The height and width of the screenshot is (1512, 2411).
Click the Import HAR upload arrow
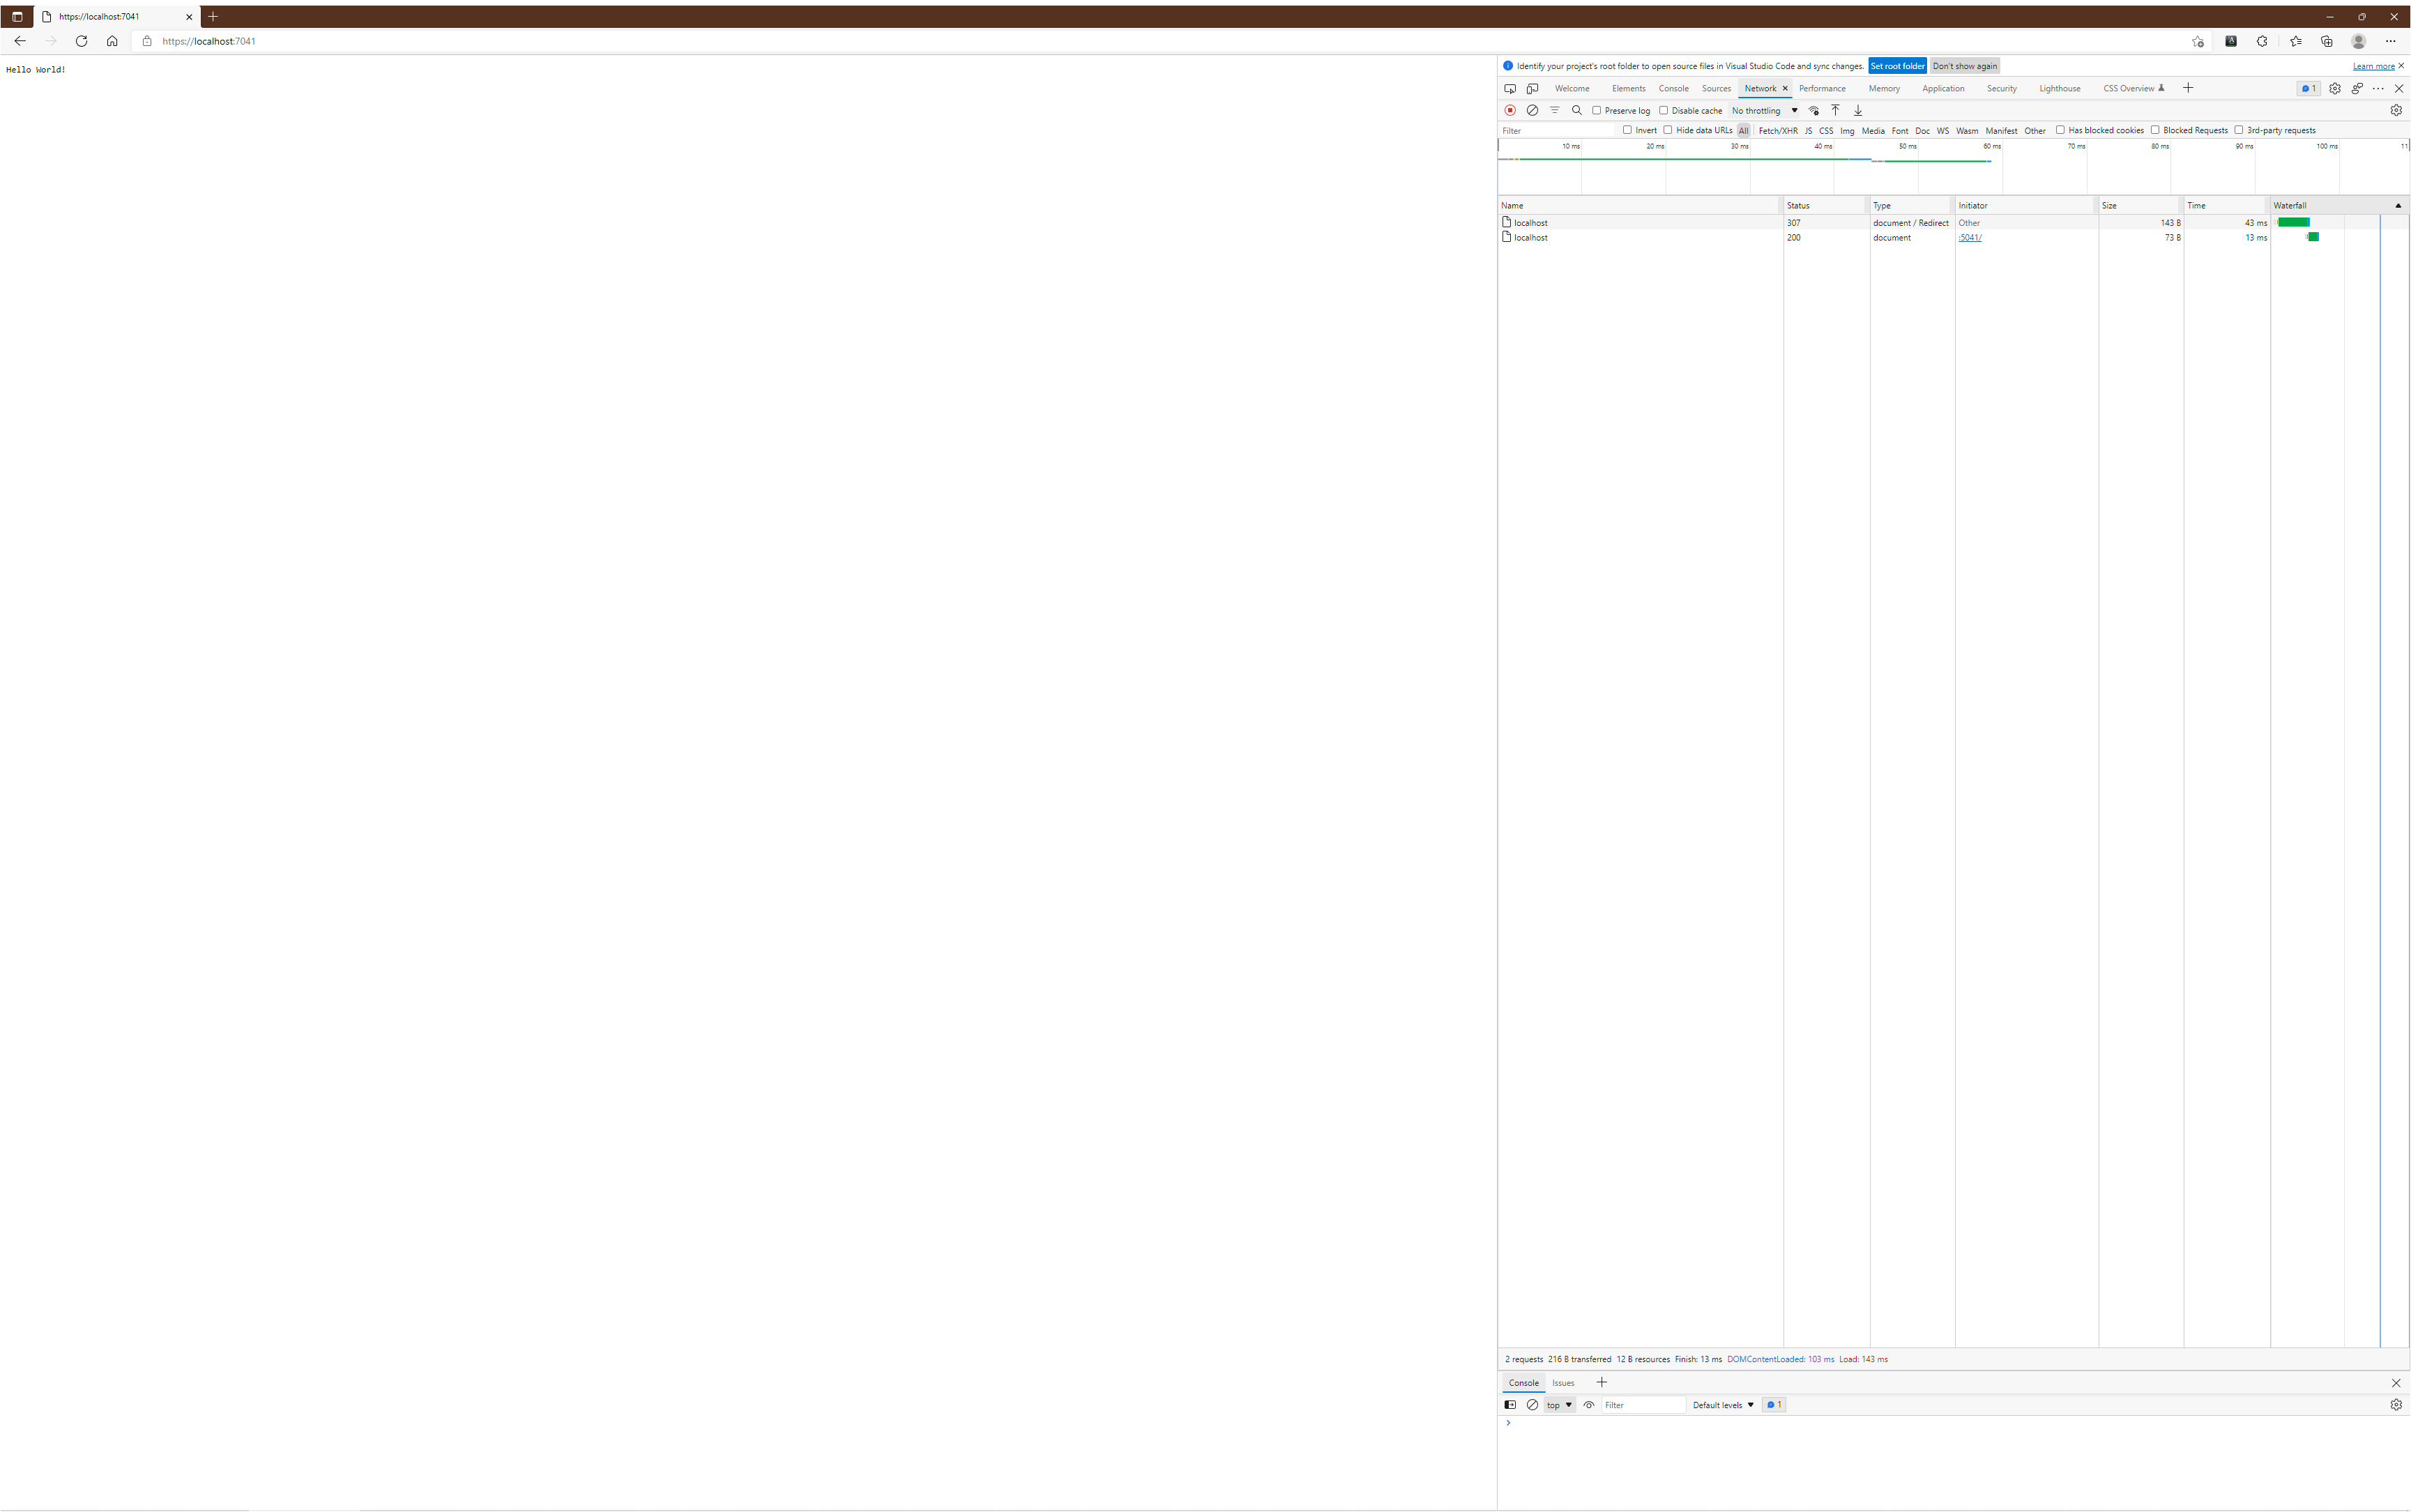[1835, 110]
